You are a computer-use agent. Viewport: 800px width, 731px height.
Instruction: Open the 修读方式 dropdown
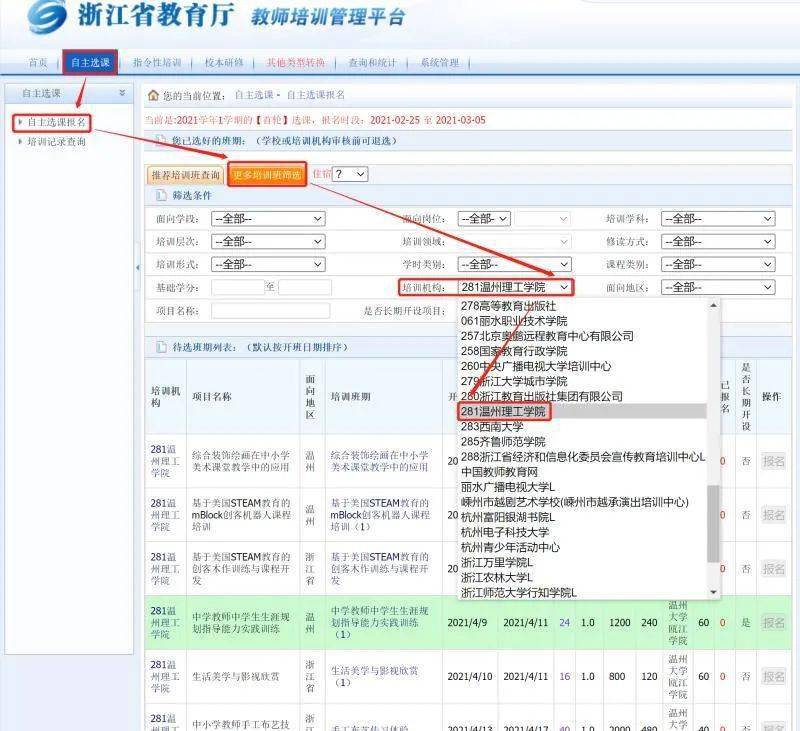tap(718, 241)
